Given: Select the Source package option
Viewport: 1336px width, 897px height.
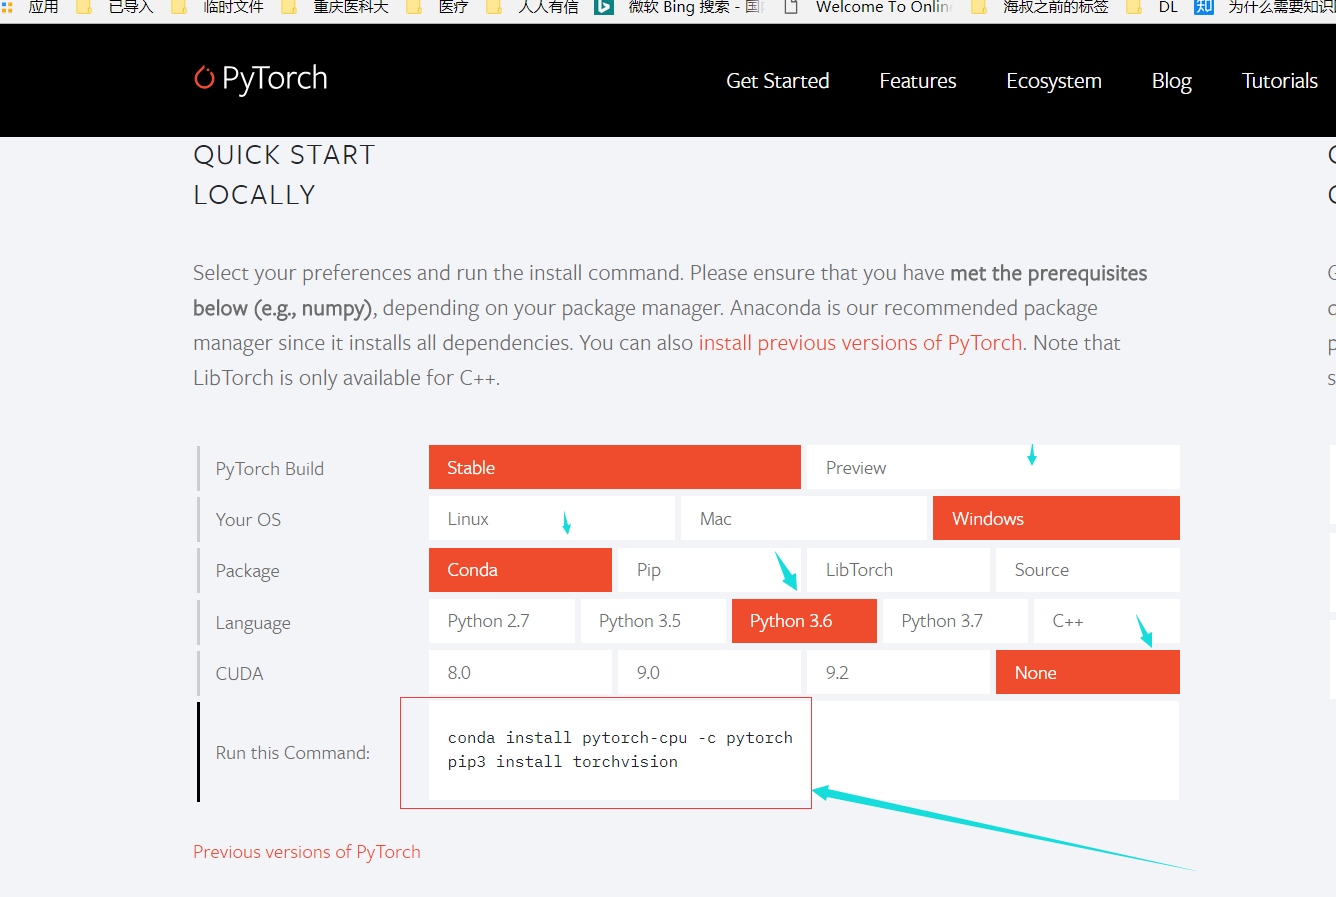Looking at the screenshot, I should (1087, 570).
